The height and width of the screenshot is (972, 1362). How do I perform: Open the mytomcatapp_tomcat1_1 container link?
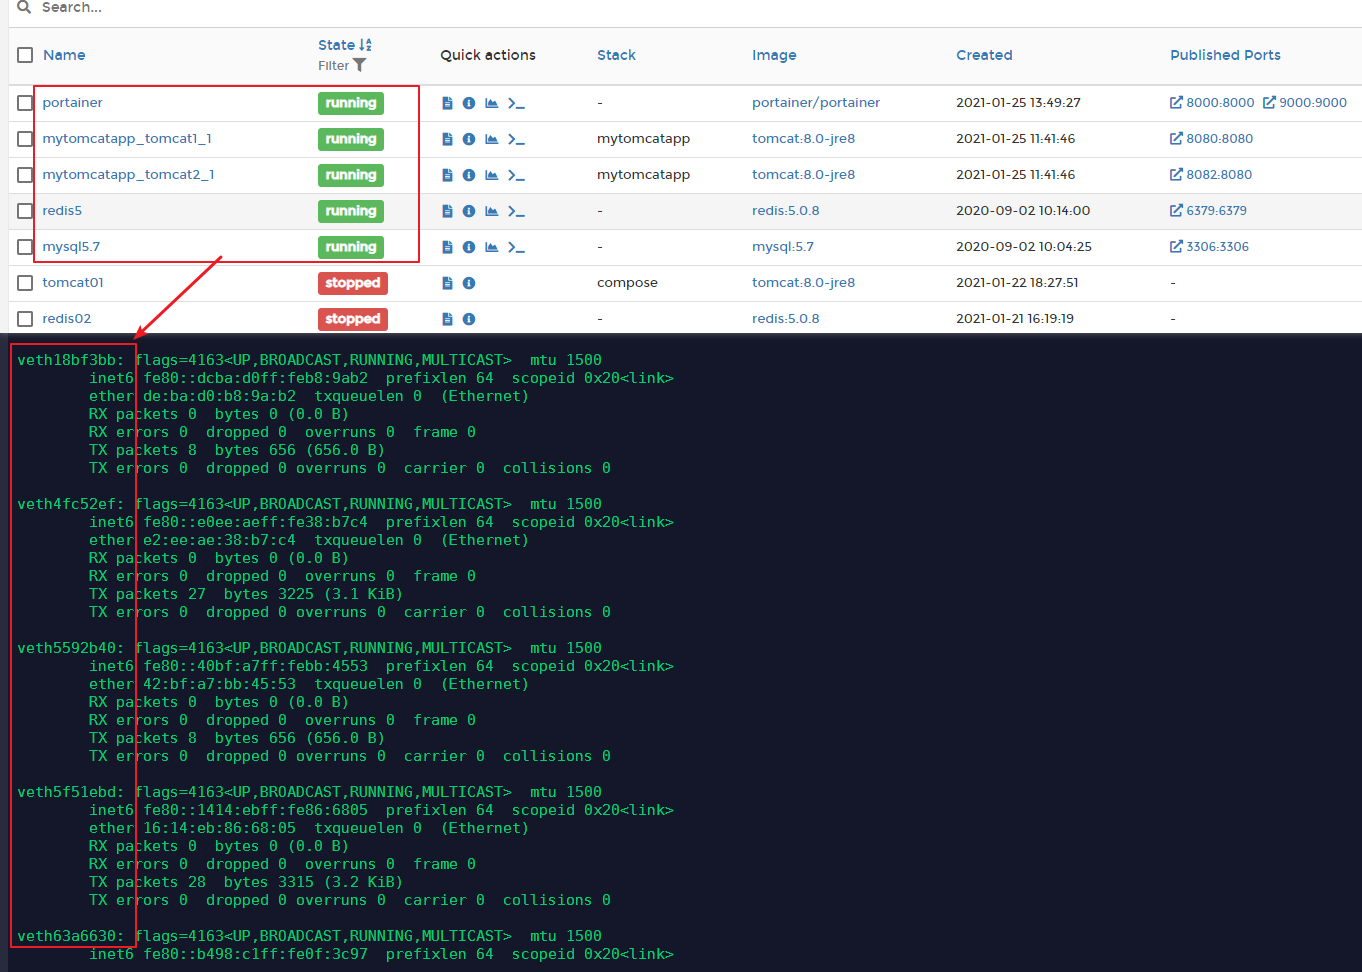tap(127, 139)
